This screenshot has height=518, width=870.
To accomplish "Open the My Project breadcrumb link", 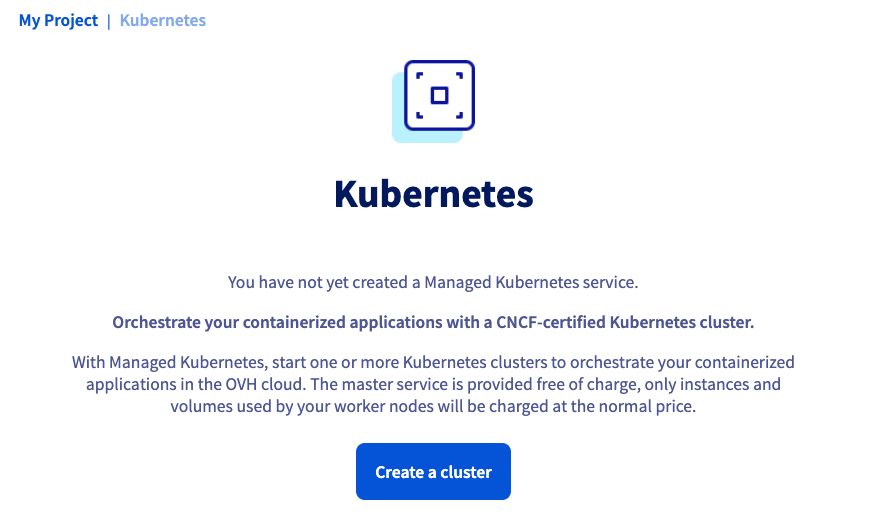I will point(58,21).
